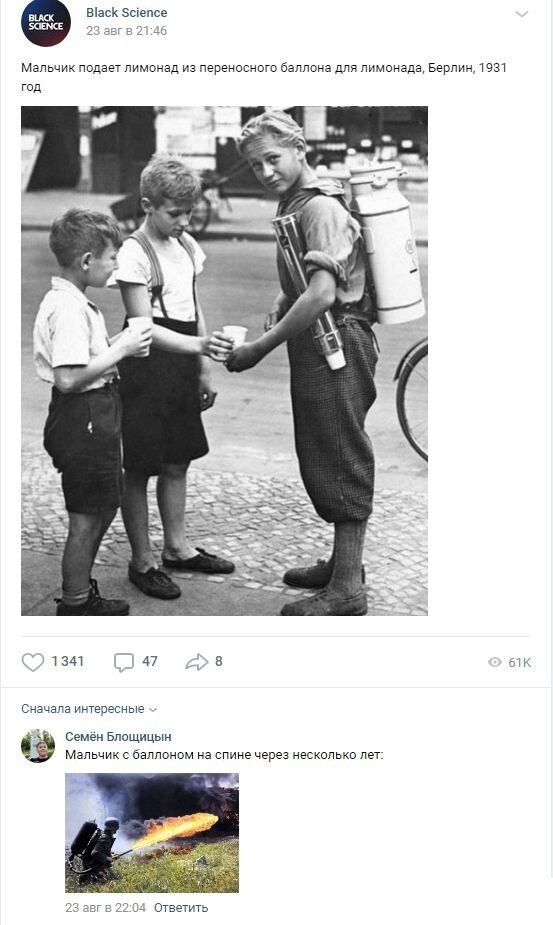
Task: Click the 47 comments count
Action: click(x=150, y=661)
